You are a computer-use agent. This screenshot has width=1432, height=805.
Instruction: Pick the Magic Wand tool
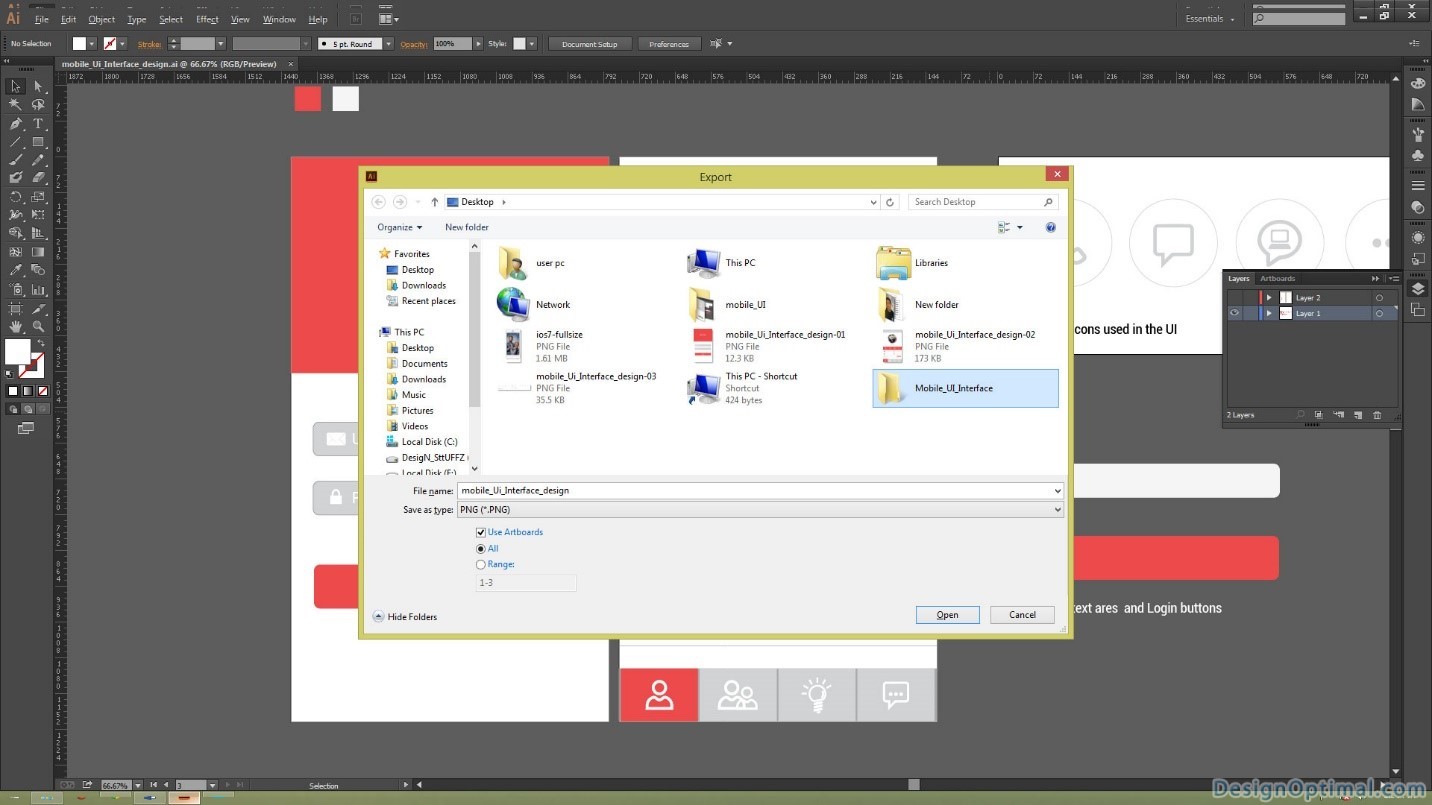tap(16, 105)
